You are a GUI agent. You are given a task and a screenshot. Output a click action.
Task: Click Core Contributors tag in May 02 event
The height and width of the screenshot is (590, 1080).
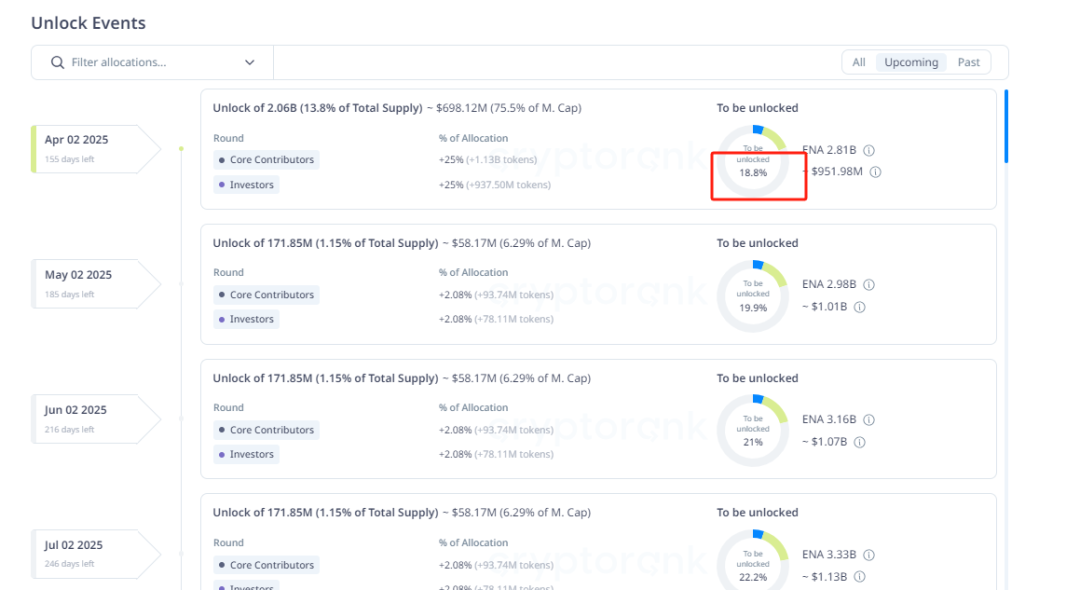(x=266, y=295)
